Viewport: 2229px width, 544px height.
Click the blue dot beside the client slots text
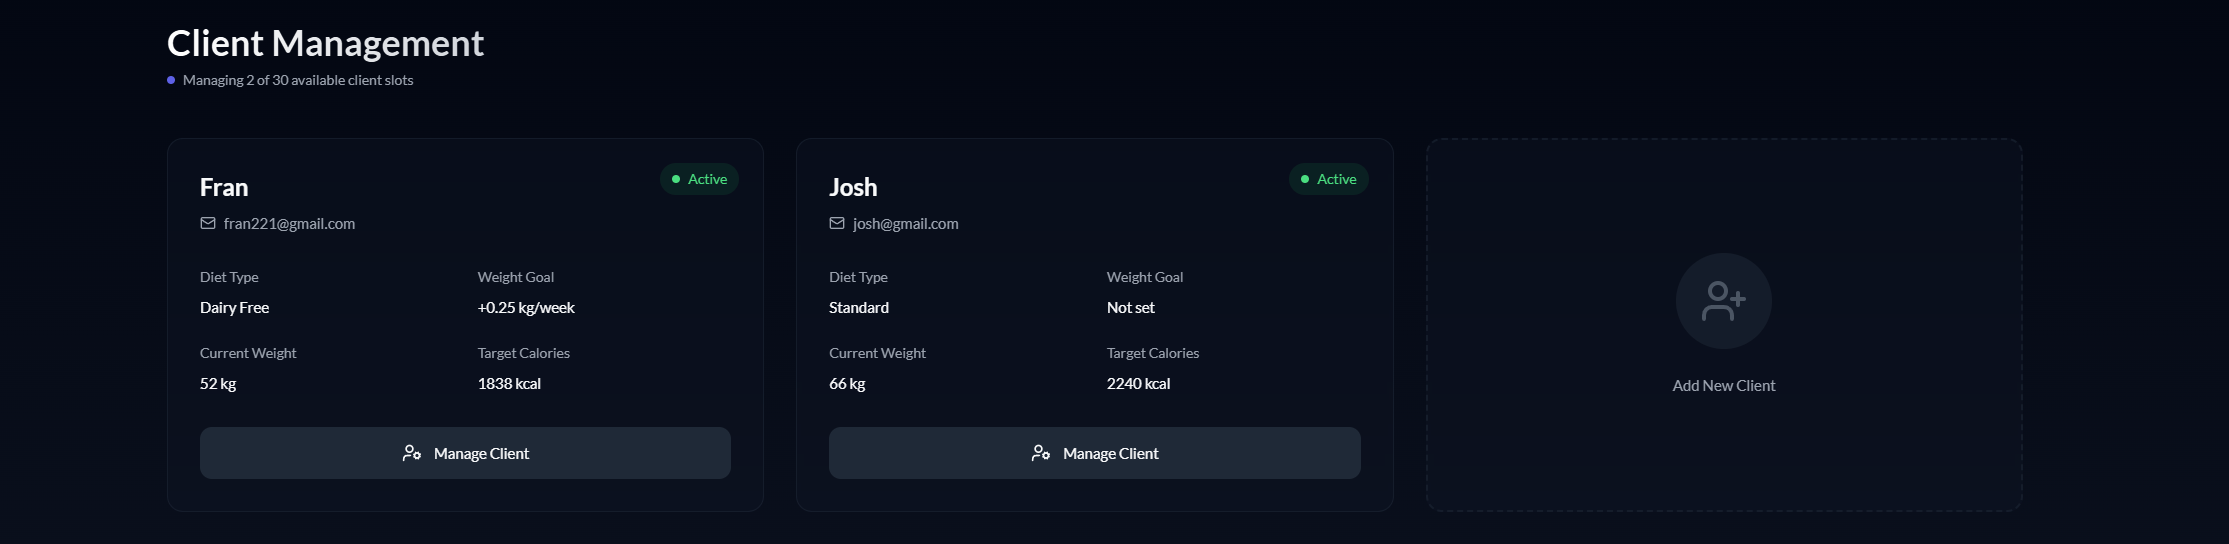pyautogui.click(x=171, y=80)
